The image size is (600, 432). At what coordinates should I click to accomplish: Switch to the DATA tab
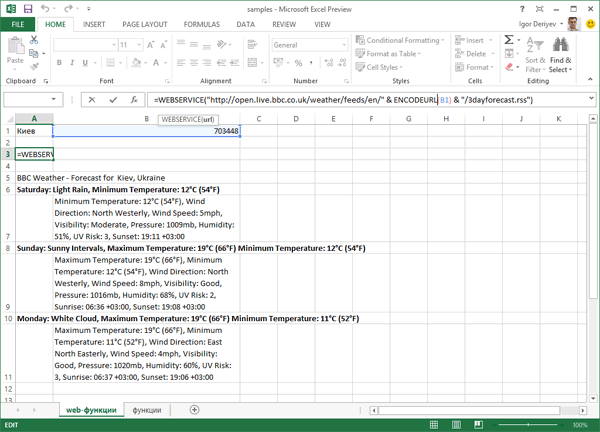tap(245, 24)
